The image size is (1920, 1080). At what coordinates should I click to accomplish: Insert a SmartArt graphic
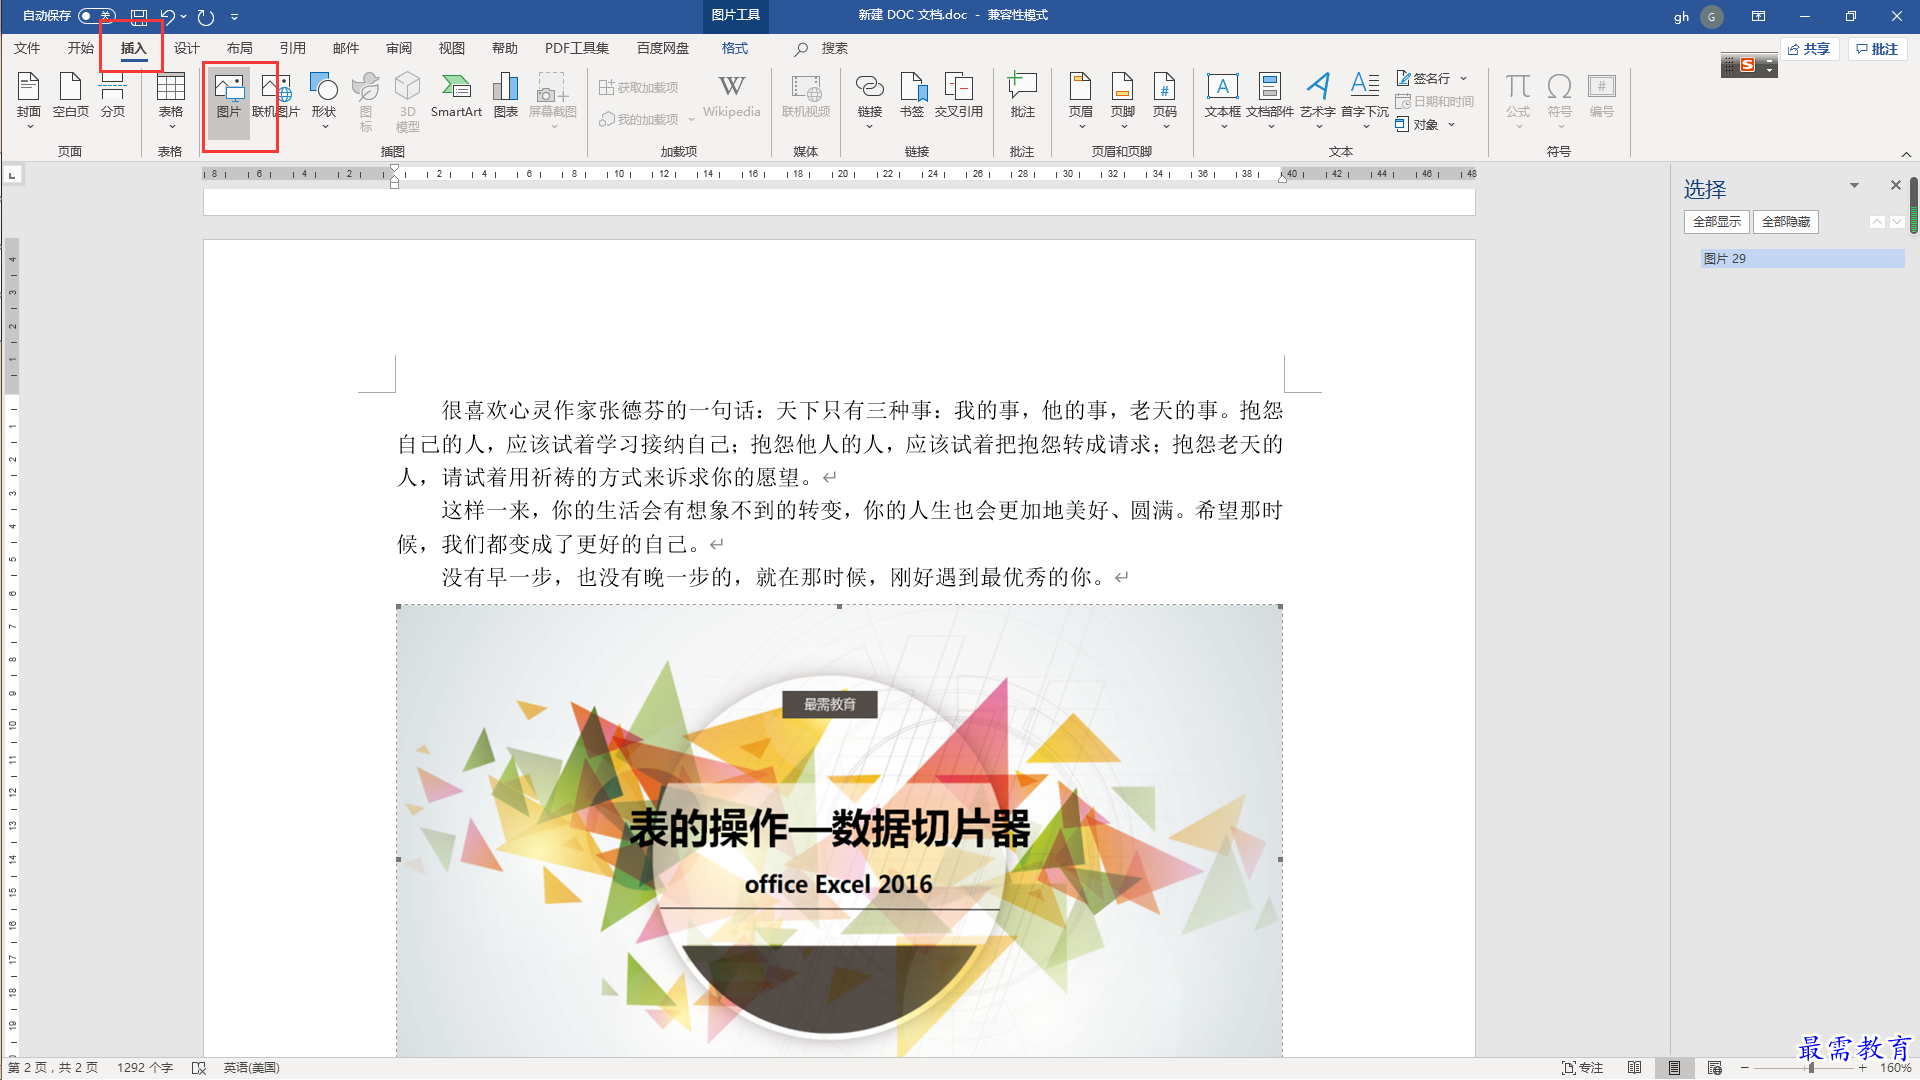click(456, 97)
